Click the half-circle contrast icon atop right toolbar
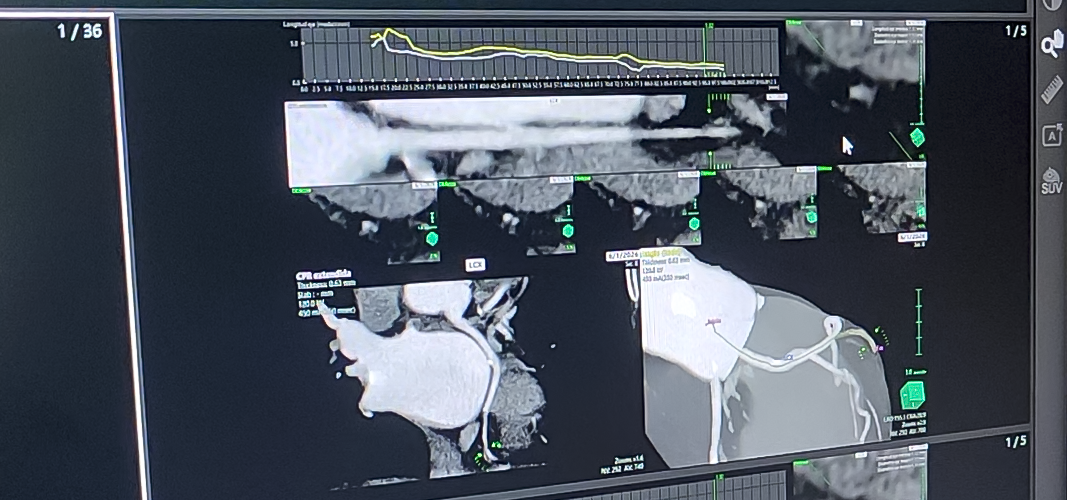This screenshot has height=500, width=1067. (x=1053, y=5)
